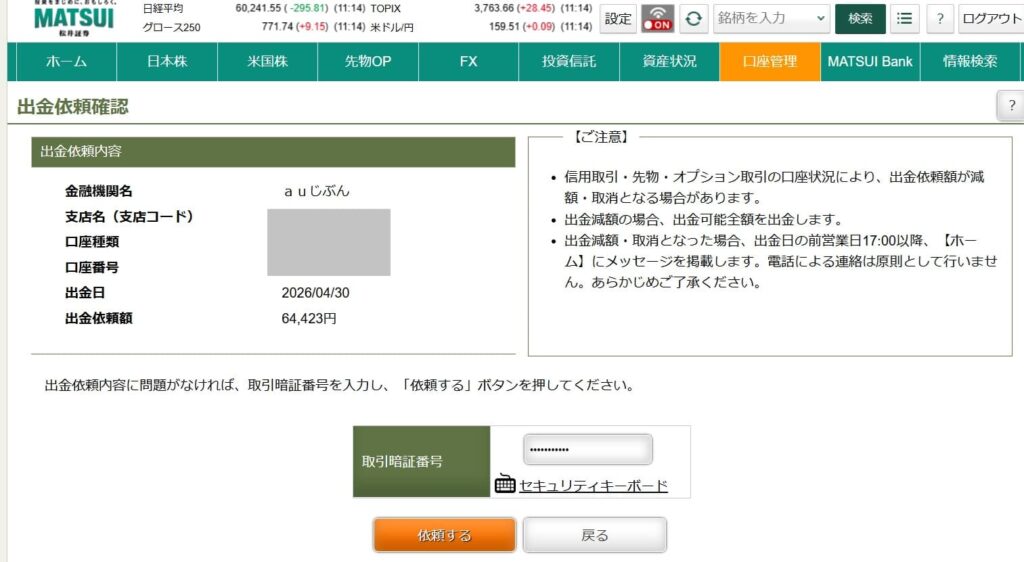Open the ホーム tab
Viewport: 1024px width, 562px height.
click(66, 62)
